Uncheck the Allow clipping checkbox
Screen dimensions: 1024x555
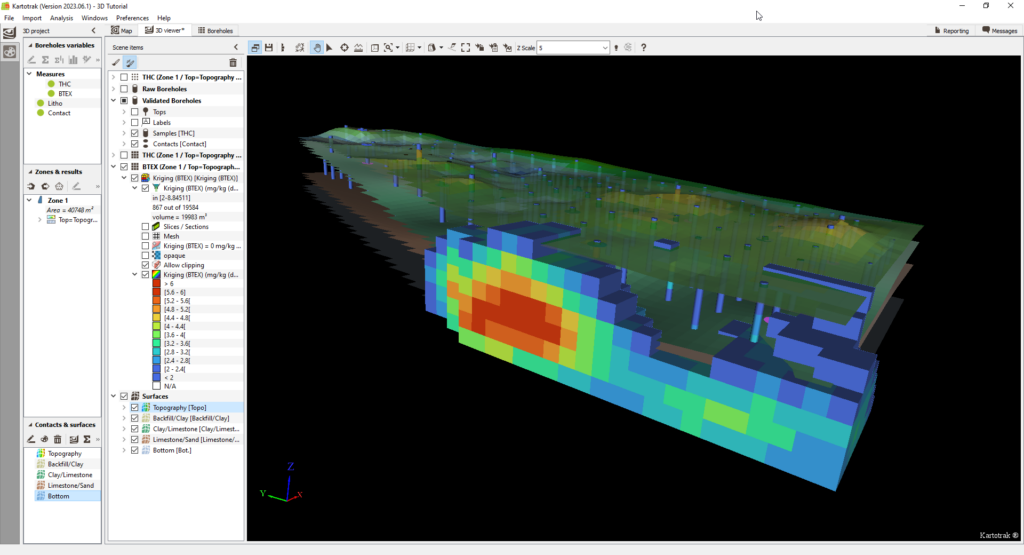[146, 265]
